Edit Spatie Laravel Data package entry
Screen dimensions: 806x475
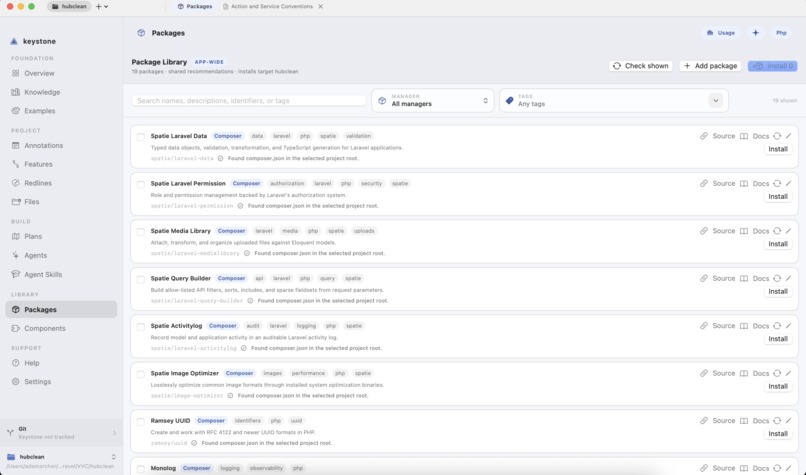[x=789, y=136]
